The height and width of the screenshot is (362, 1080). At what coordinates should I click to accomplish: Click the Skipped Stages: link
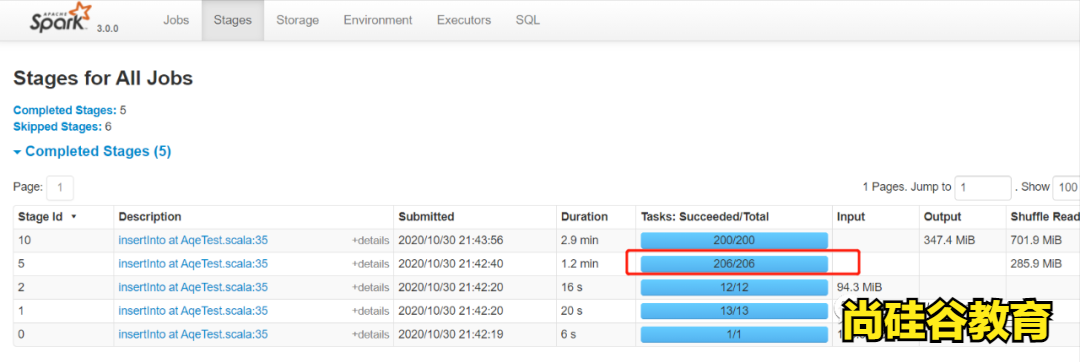57,127
